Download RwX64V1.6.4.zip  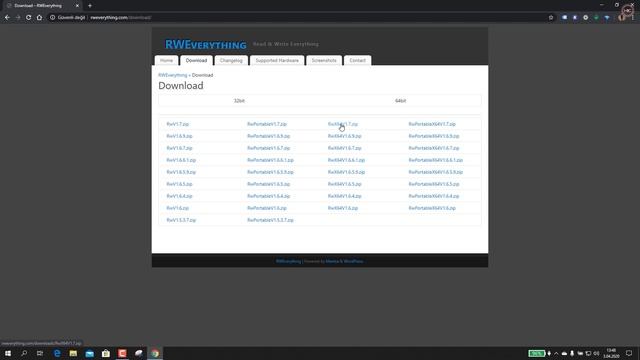pos(344,196)
